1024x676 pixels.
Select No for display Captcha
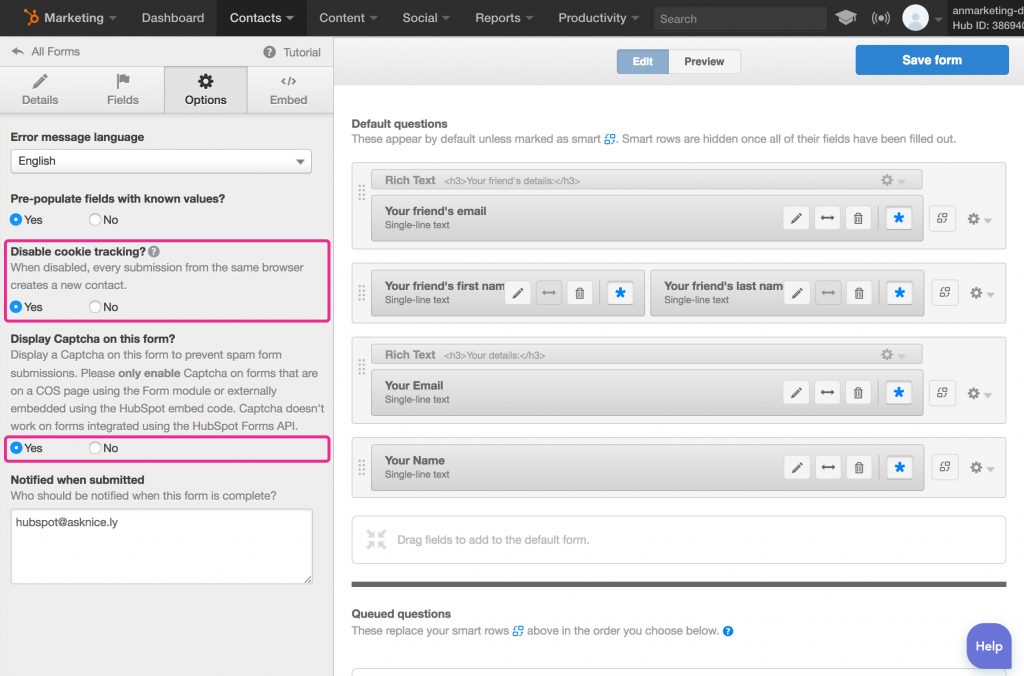tap(95, 448)
